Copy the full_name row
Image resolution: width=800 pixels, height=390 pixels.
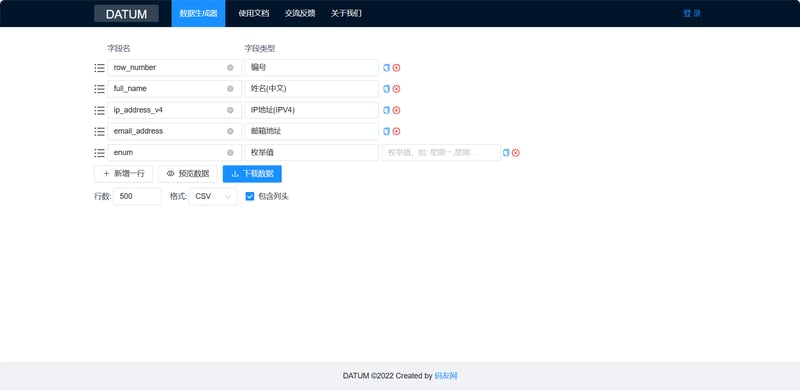click(x=386, y=89)
